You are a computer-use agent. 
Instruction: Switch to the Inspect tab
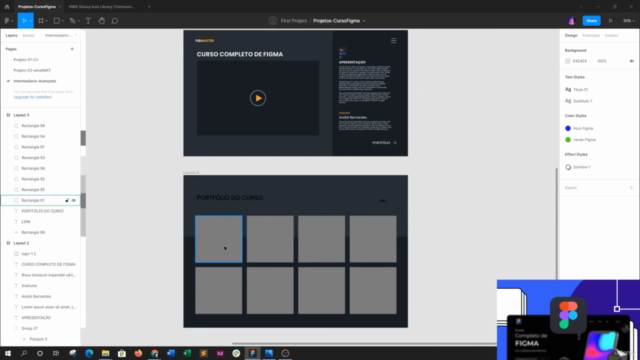pyautogui.click(x=611, y=36)
